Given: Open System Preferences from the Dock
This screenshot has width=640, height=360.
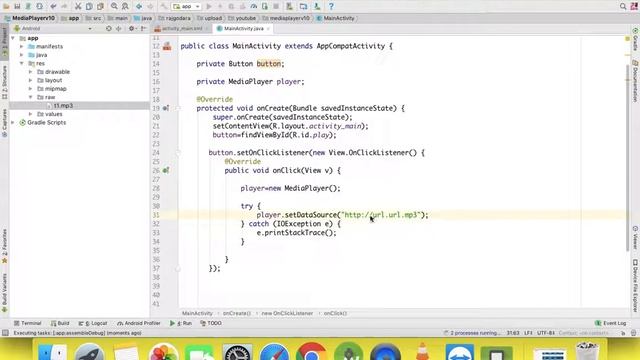Looking at the screenshot, I should click(x=238, y=353).
